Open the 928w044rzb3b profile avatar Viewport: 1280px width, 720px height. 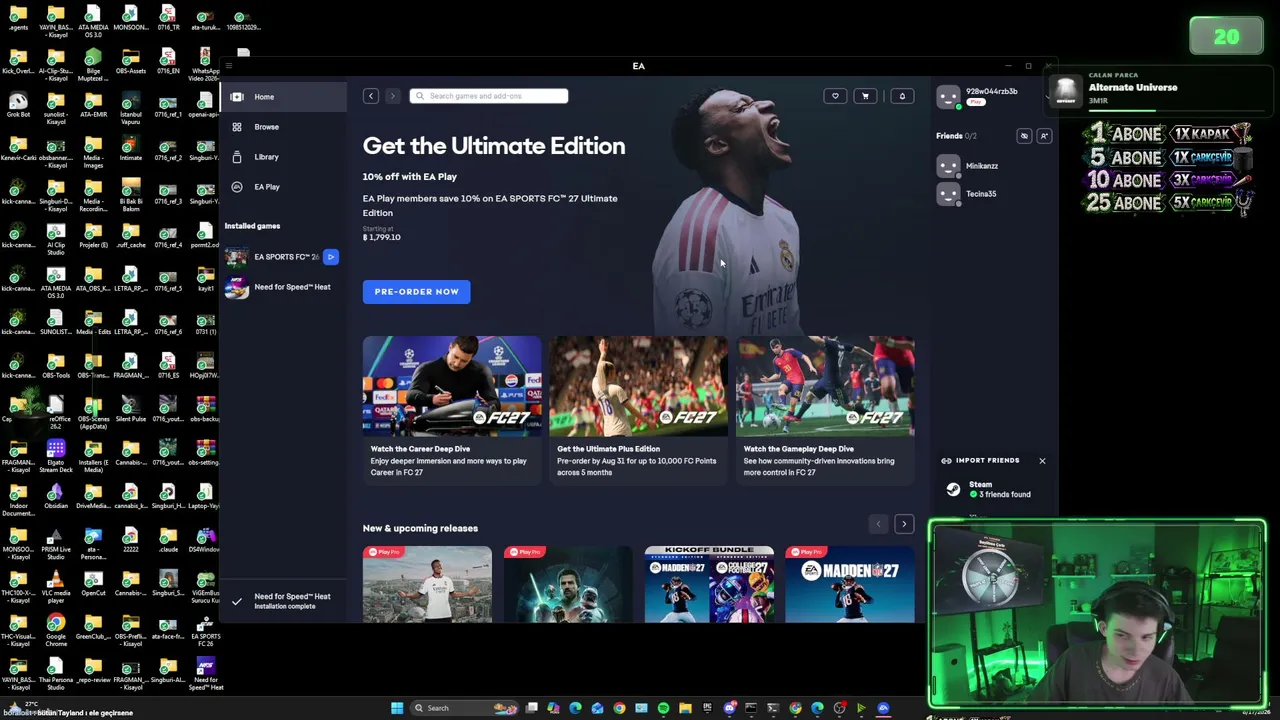948,96
